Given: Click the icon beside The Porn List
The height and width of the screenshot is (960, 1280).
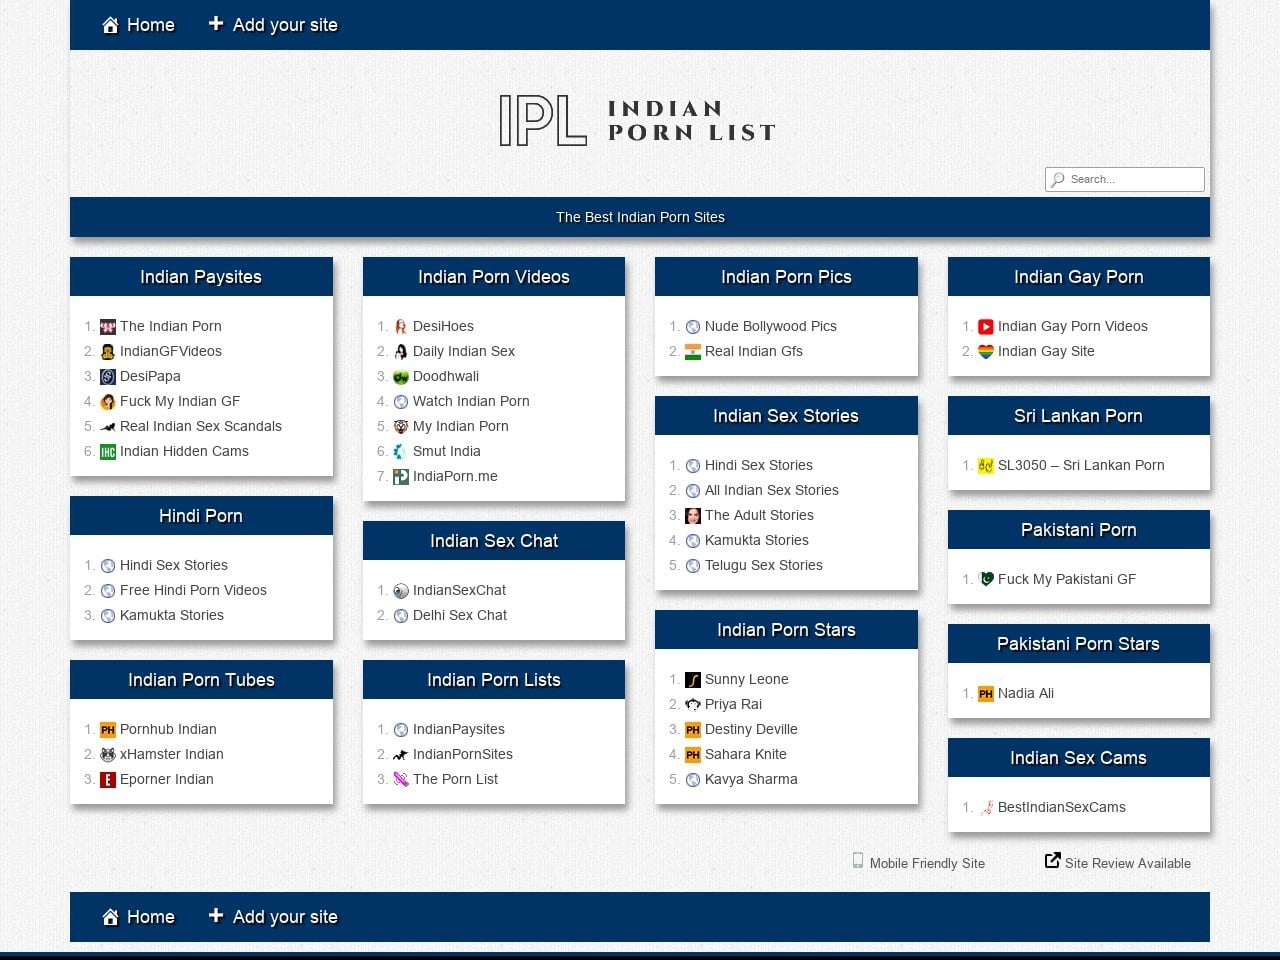Looking at the screenshot, I should tap(401, 780).
